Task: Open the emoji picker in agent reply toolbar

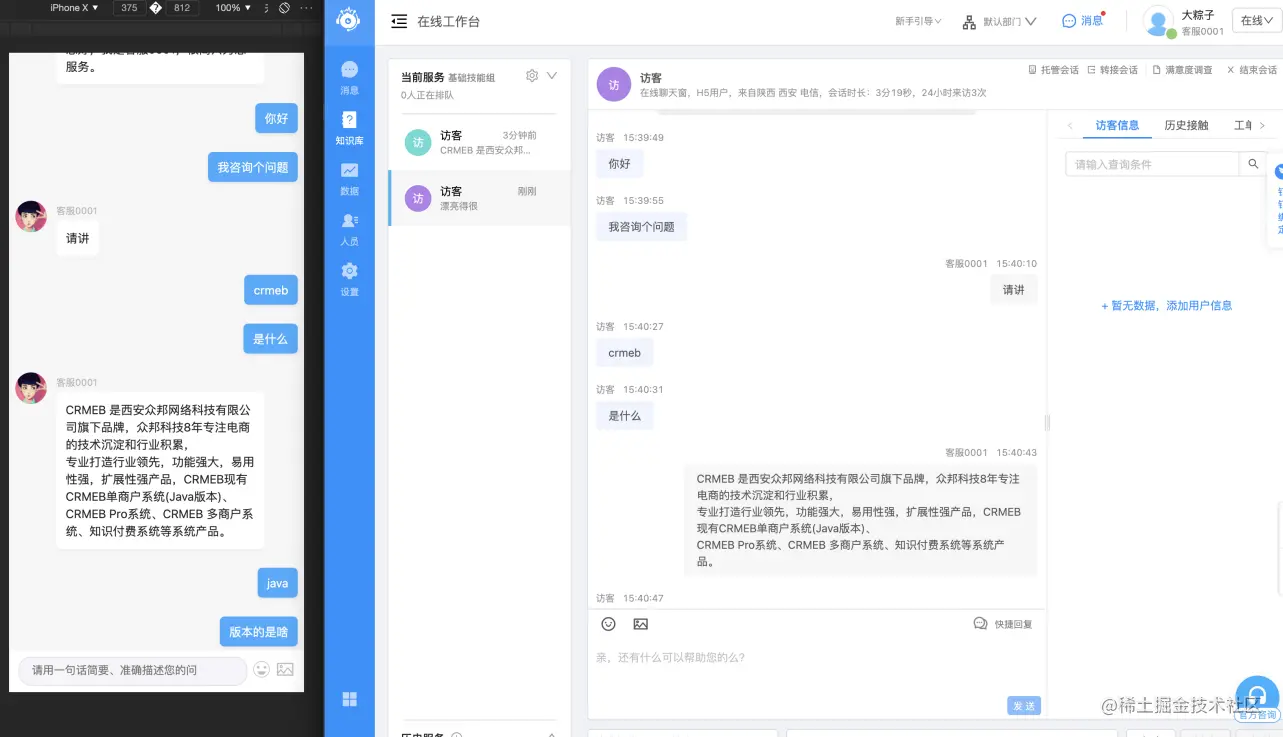Action: click(608, 624)
